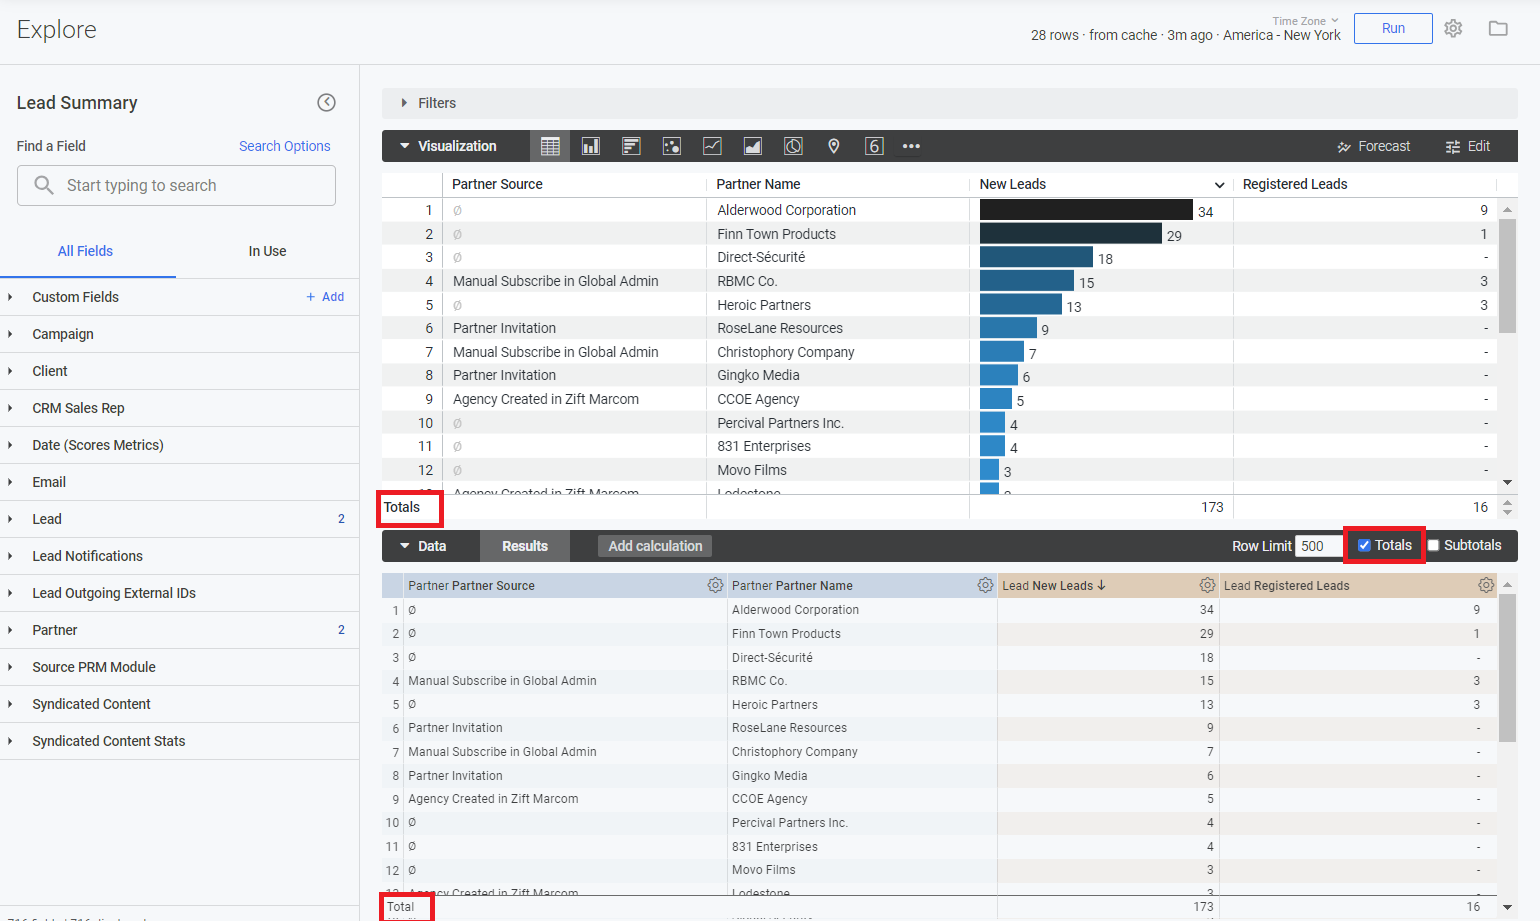This screenshot has width=1540, height=921.
Task: Add a custom field
Action: [x=325, y=297]
